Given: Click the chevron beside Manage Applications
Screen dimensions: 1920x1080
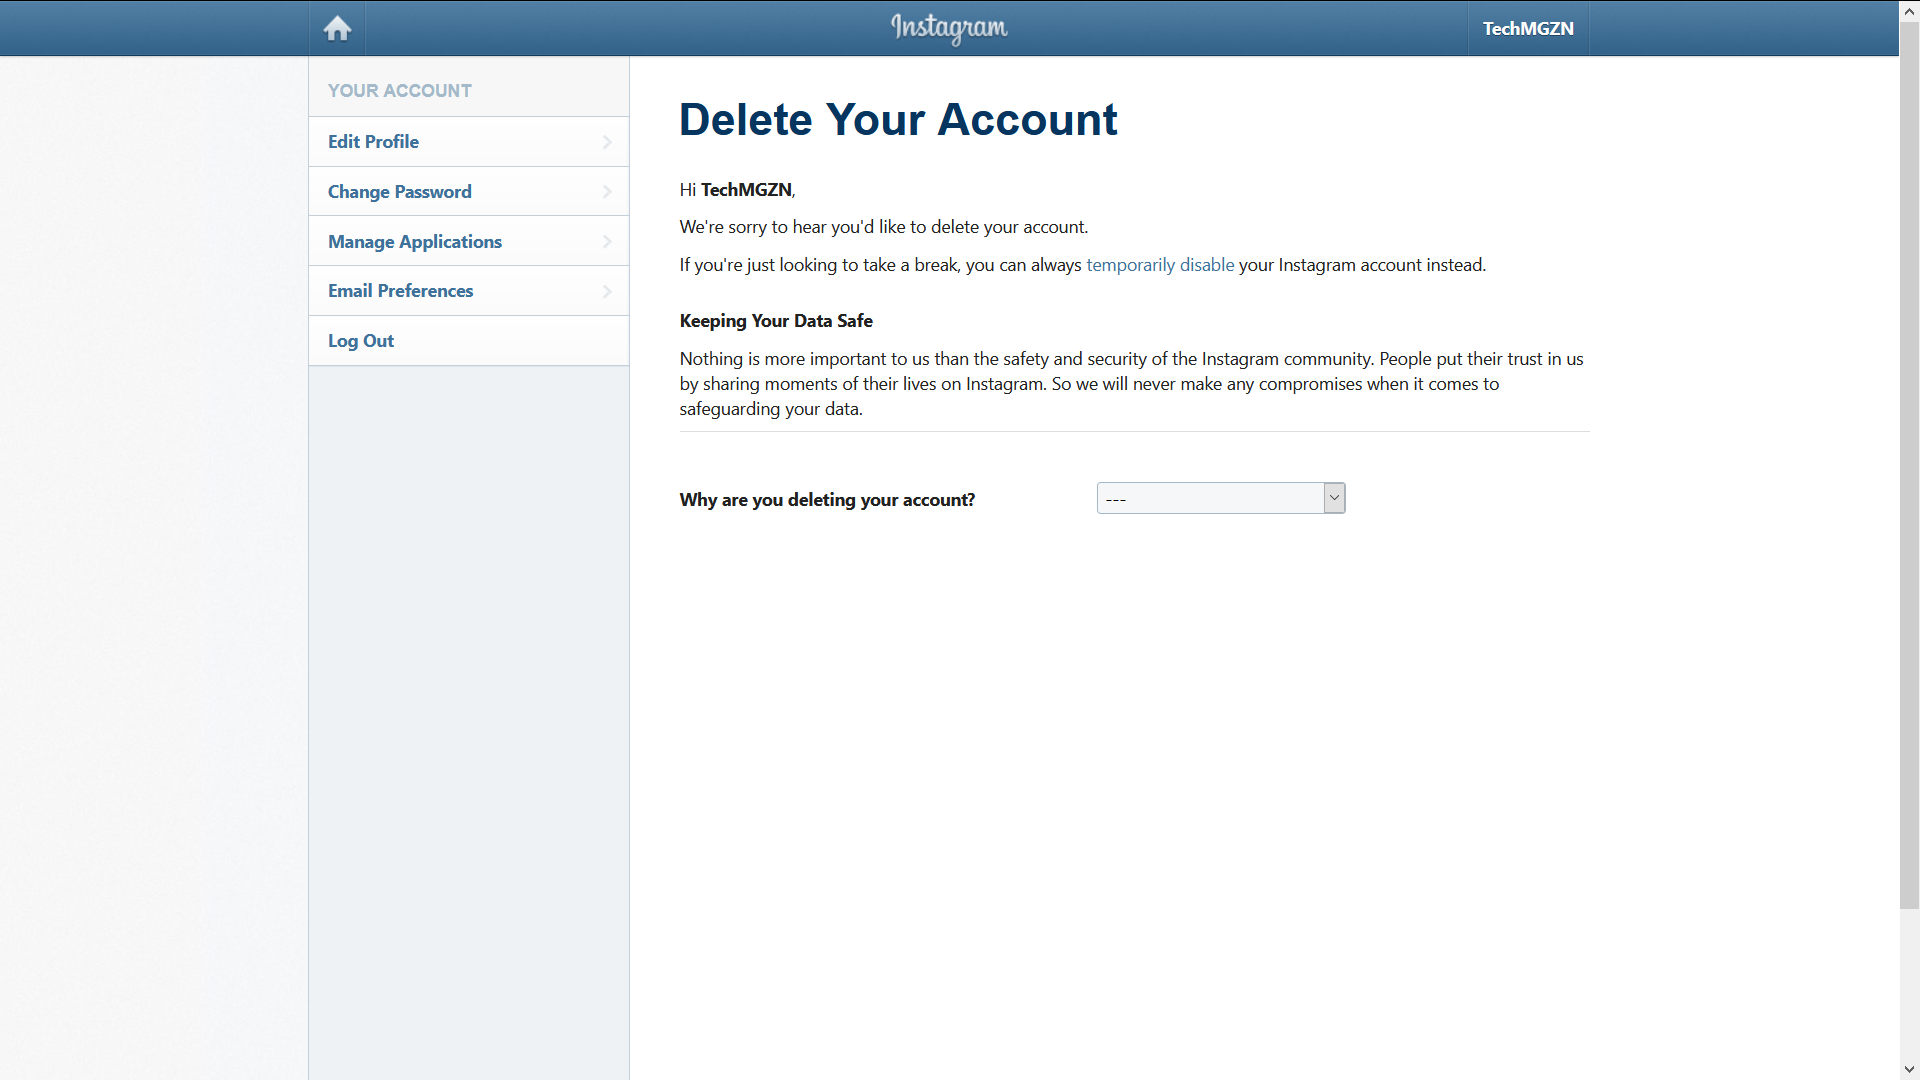Looking at the screenshot, I should 607,241.
